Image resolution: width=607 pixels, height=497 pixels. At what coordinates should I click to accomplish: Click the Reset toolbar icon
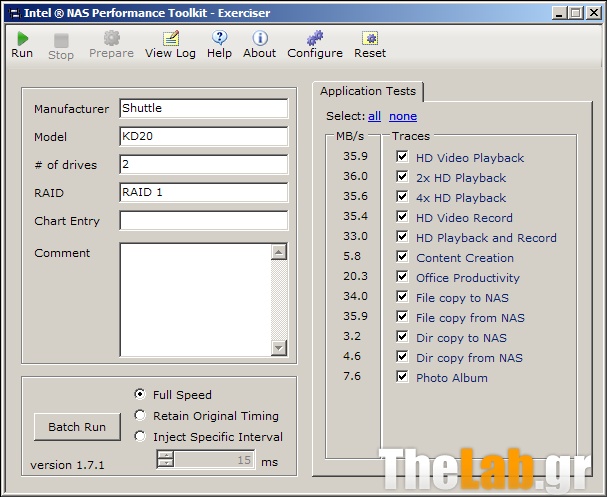click(x=369, y=38)
